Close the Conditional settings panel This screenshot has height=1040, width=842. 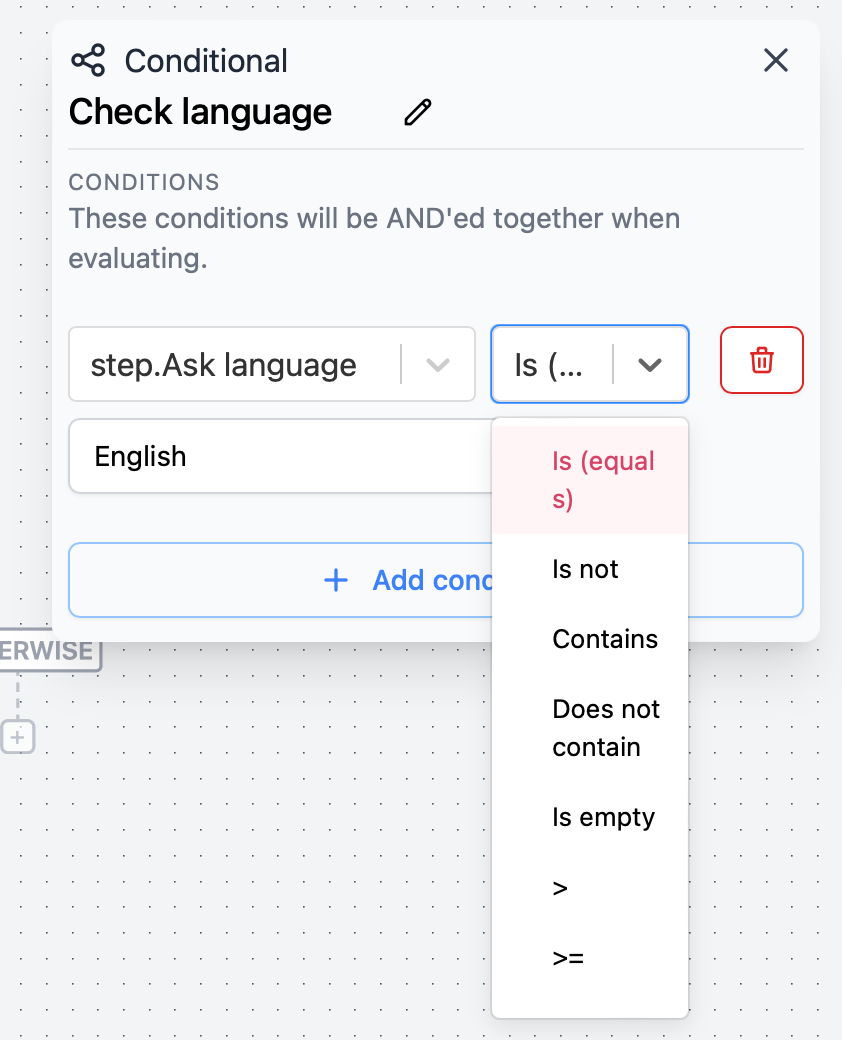(776, 60)
